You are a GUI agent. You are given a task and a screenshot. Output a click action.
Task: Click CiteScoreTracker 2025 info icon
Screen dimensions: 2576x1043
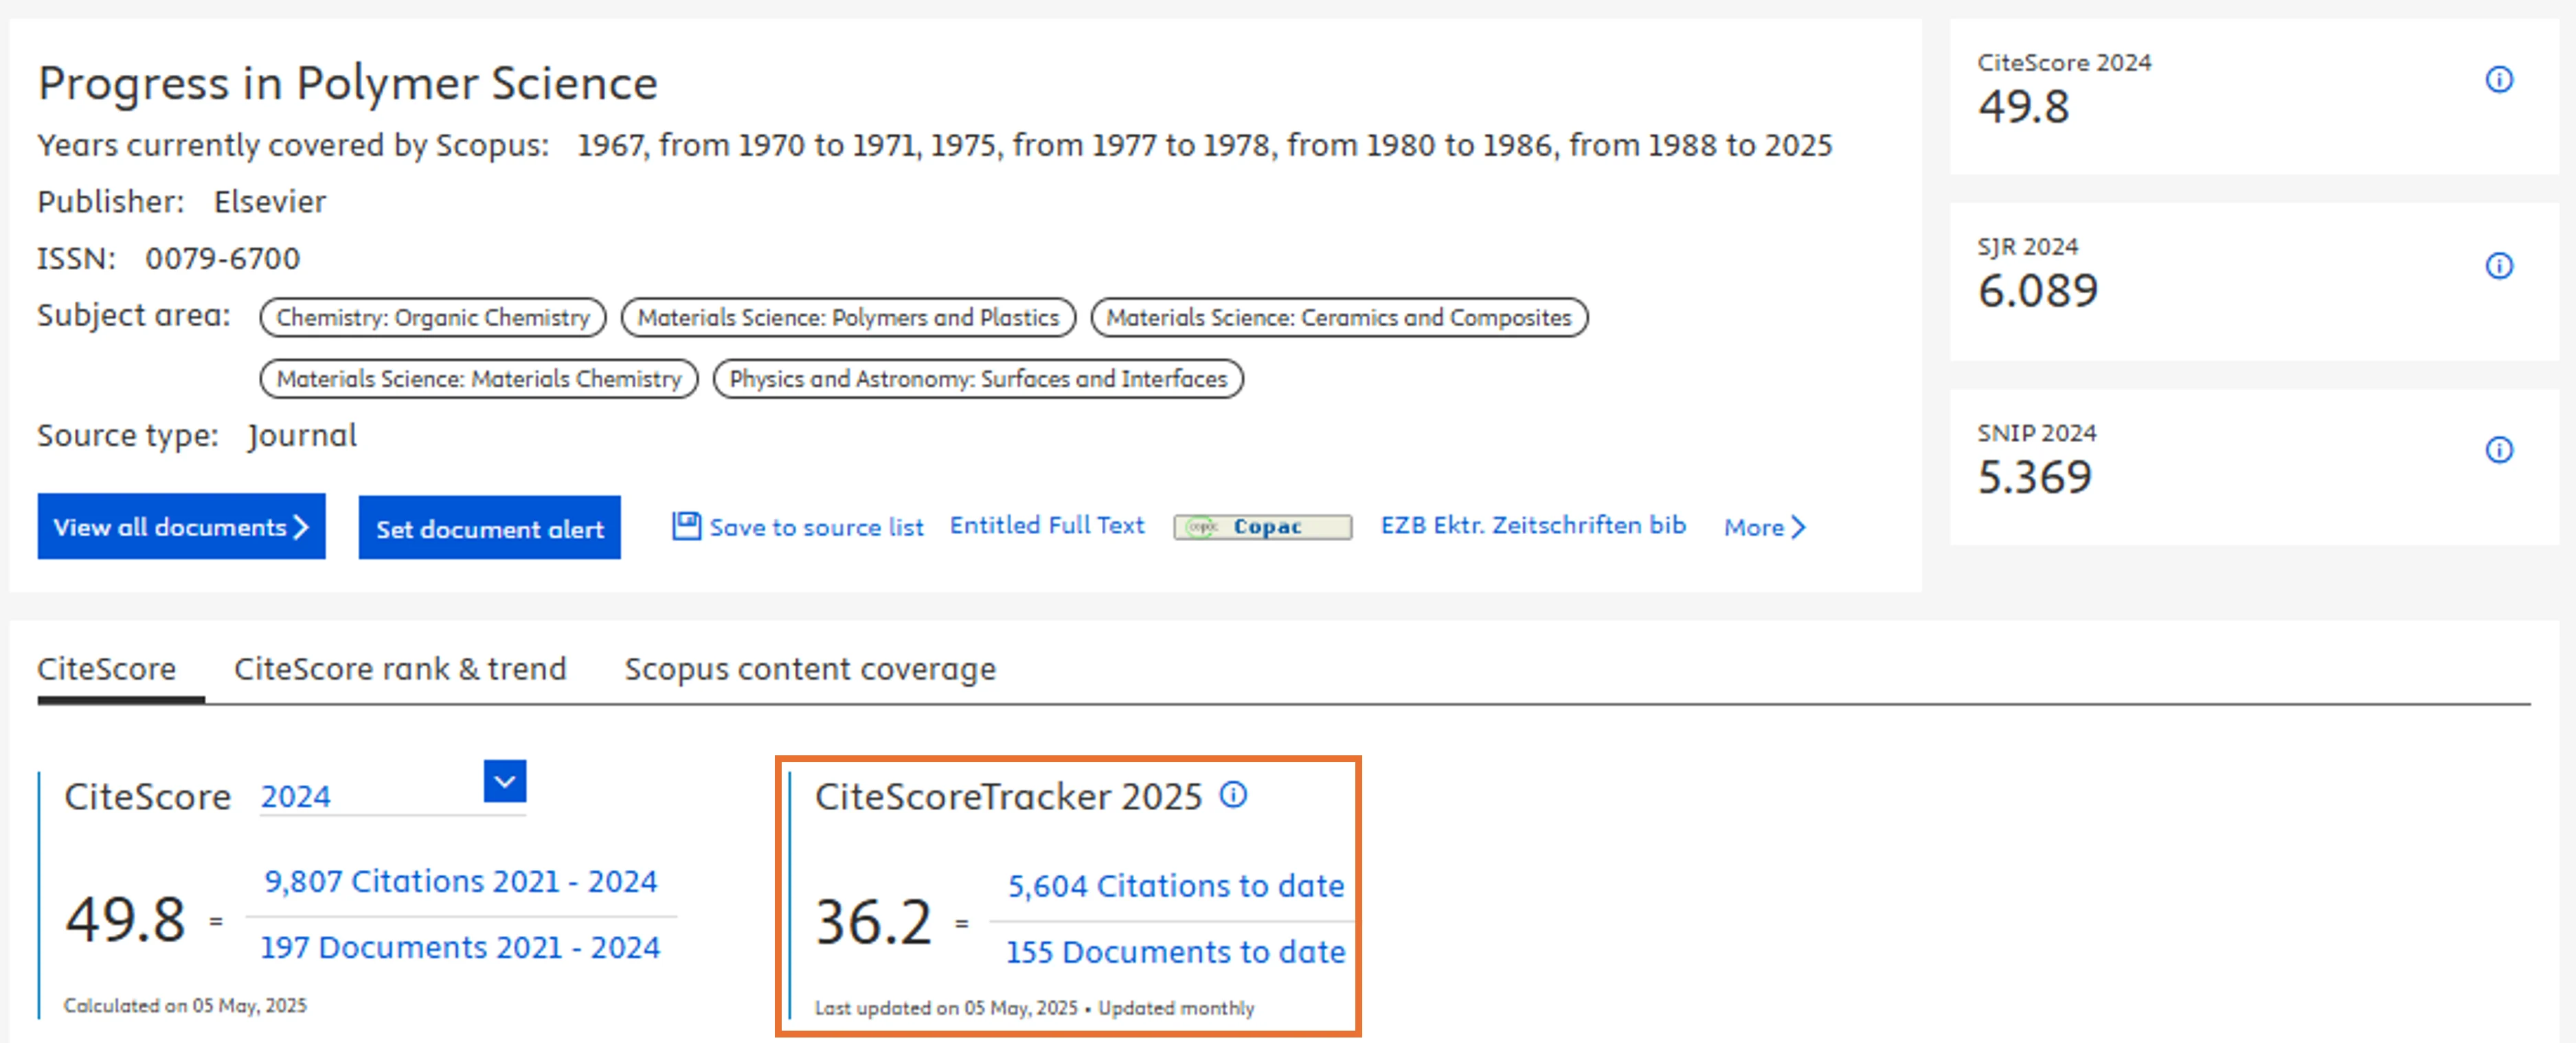[x=1233, y=795]
